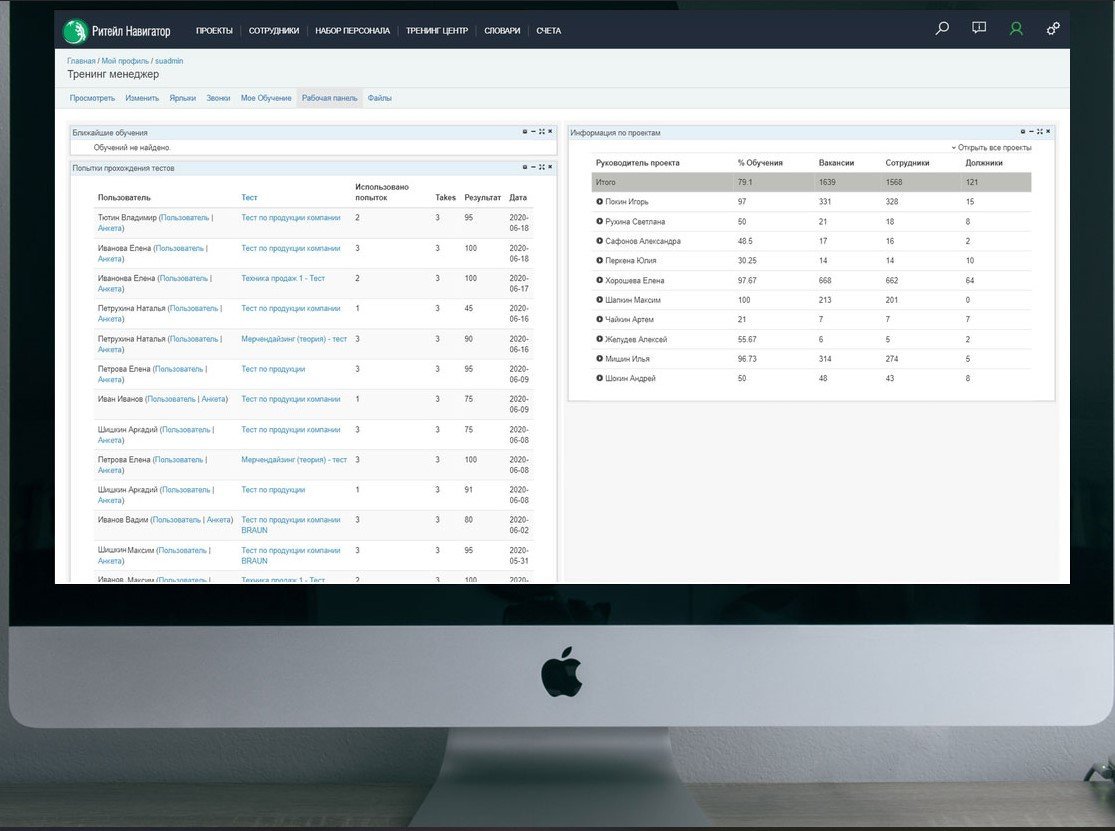
Task: Open Тест по продукции link for Петрова Елена
Action: [273, 369]
